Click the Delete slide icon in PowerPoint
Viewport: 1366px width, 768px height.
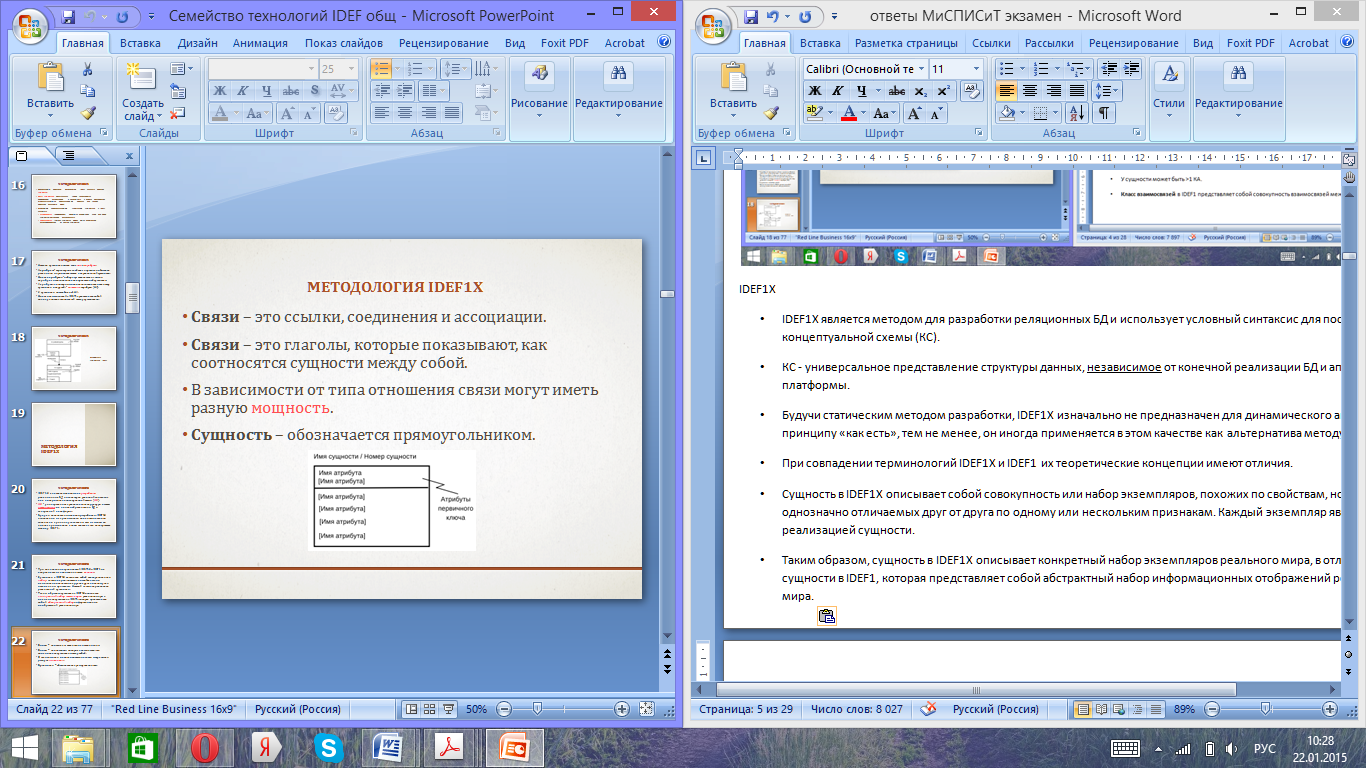click(x=178, y=113)
